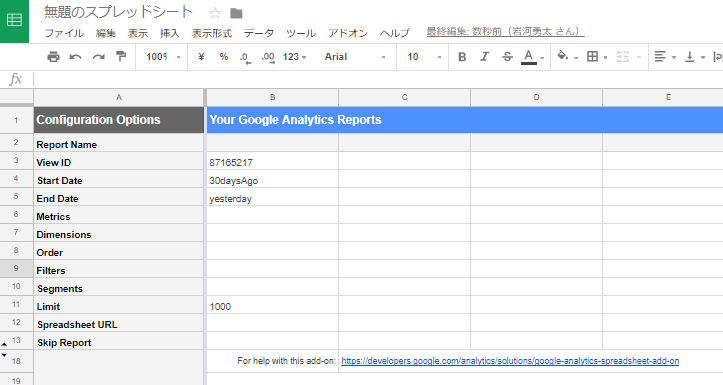Expand hidden rows arrow below row 13
723x385 pixels.
point(4,344)
